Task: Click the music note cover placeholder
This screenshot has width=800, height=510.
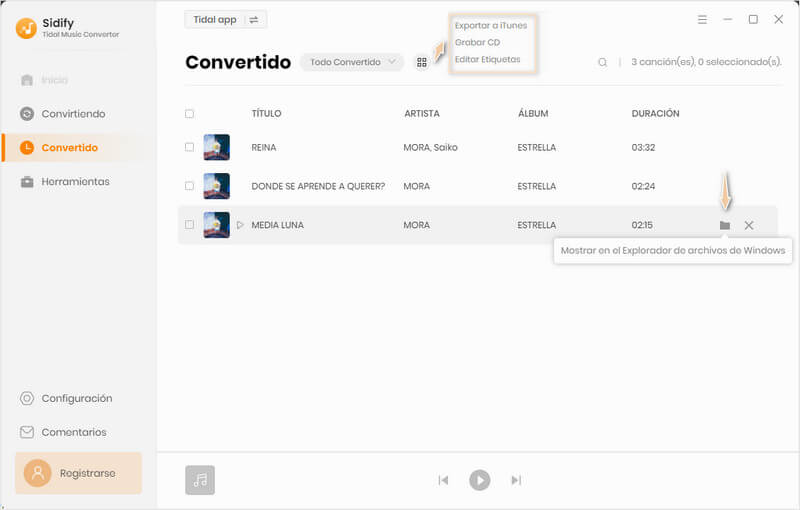Action: coord(200,480)
